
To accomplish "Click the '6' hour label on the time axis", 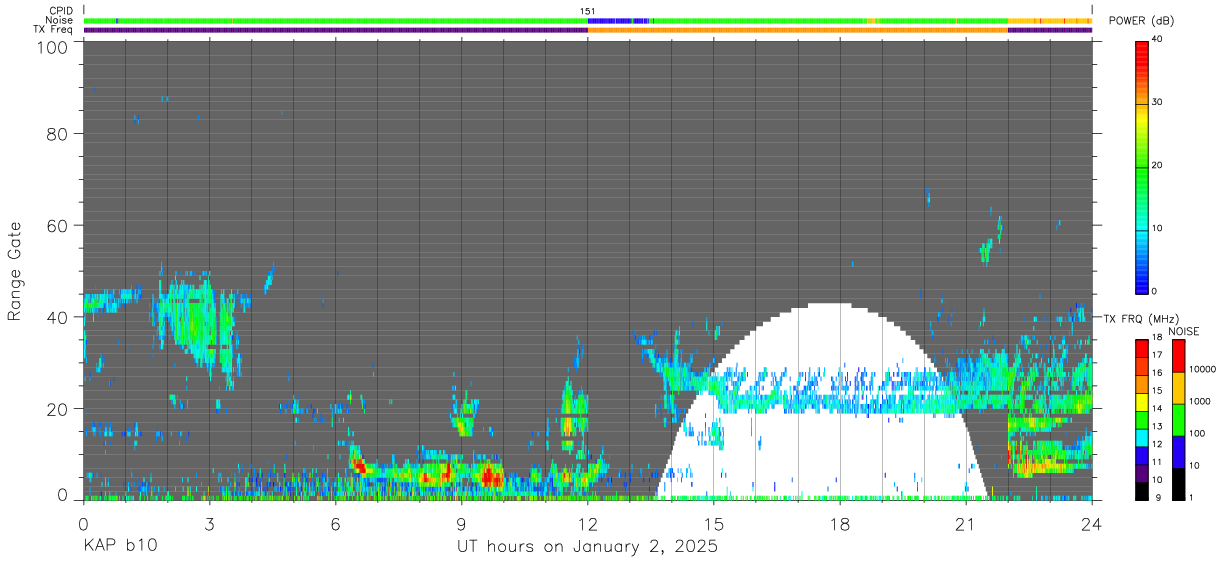I will coord(335,523).
